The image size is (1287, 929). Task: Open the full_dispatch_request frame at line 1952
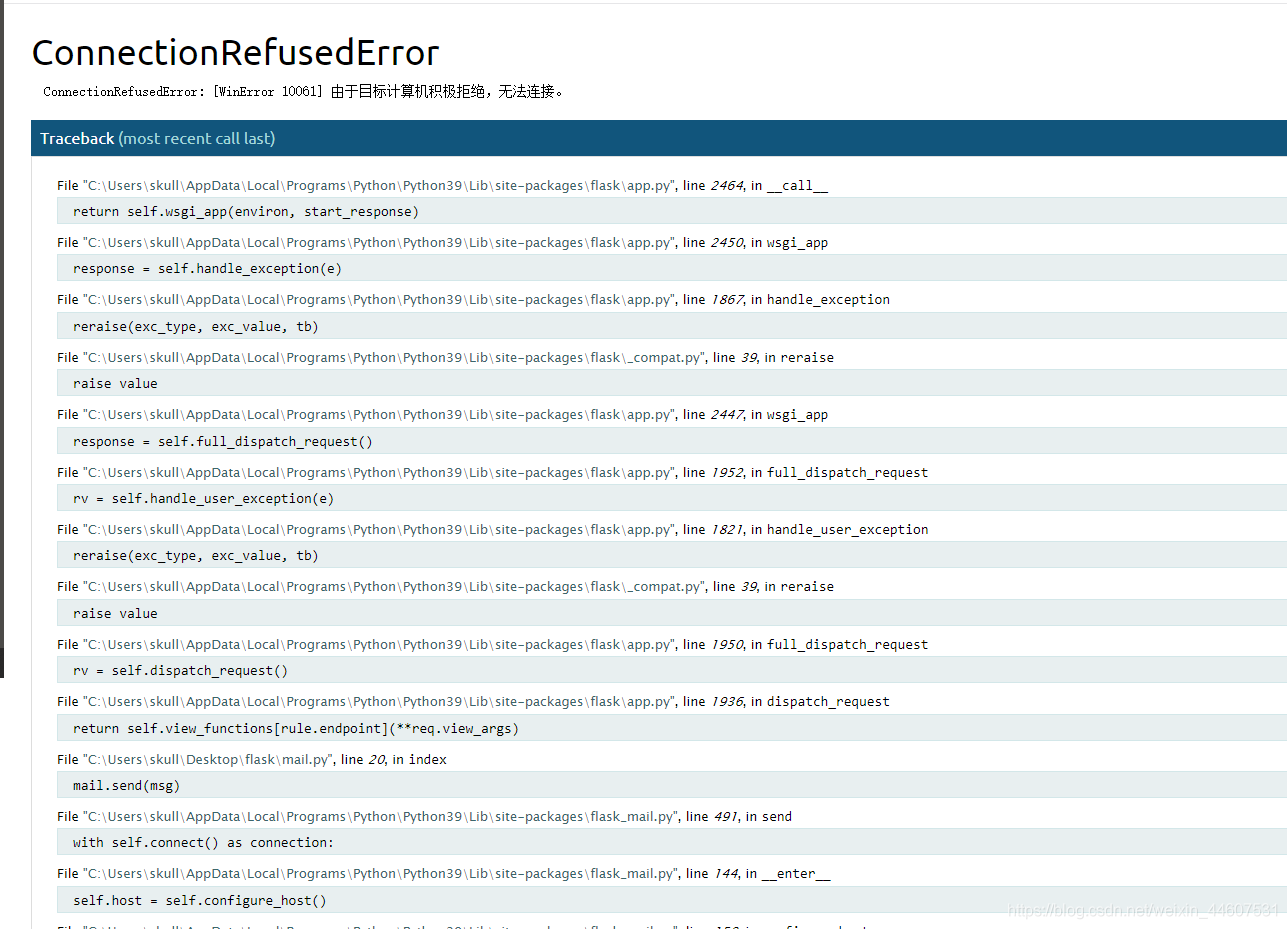(x=490, y=472)
